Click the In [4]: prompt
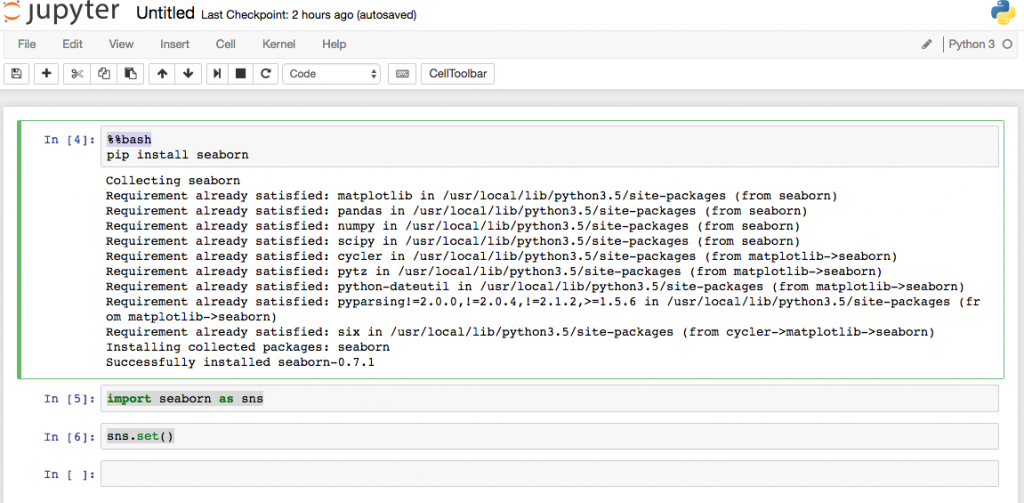Viewport: 1024px width, 503px height. click(69, 140)
